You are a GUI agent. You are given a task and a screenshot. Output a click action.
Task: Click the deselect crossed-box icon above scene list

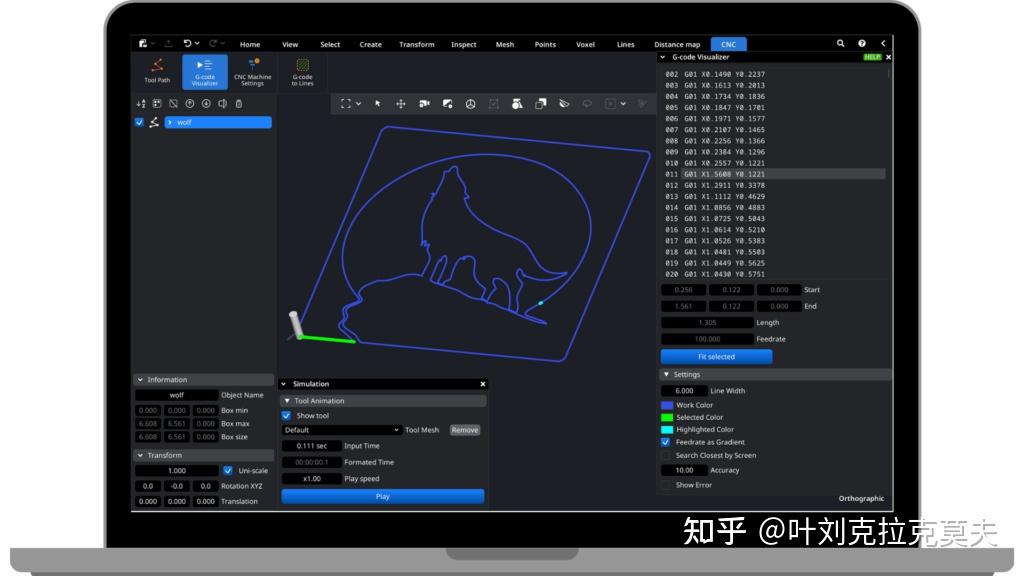(174, 104)
